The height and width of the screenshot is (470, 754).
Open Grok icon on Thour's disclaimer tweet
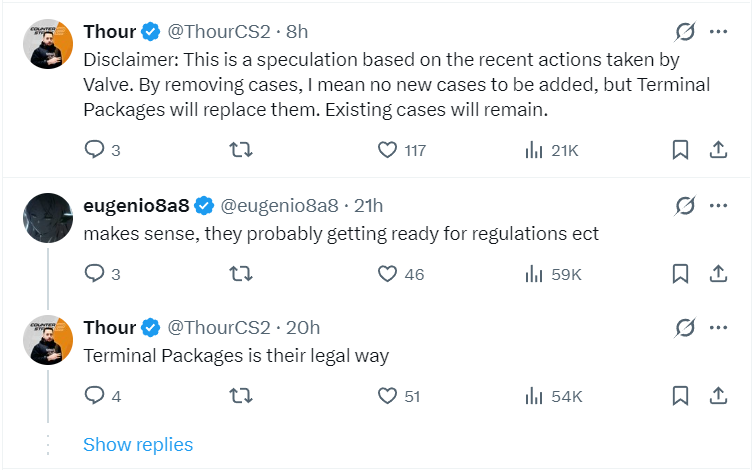coord(685,32)
